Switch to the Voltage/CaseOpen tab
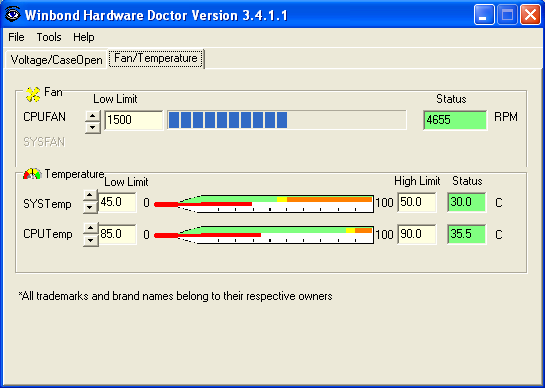Screen dimensions: 545x388 pos(56,60)
